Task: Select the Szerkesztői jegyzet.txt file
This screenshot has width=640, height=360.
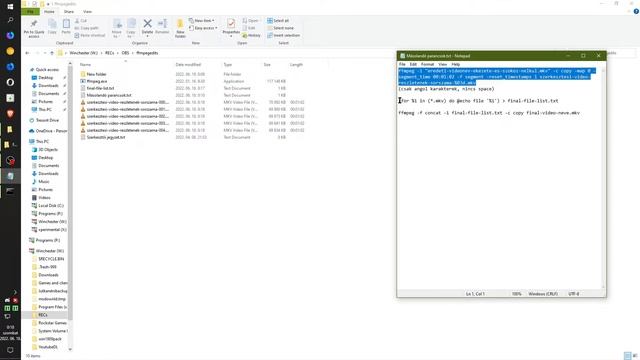Action: [106, 137]
